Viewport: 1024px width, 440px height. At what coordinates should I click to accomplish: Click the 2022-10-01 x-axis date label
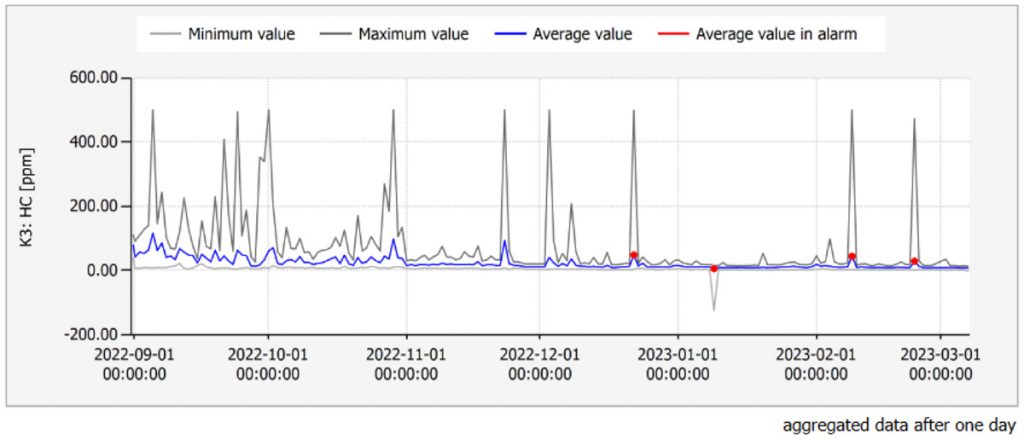269,363
